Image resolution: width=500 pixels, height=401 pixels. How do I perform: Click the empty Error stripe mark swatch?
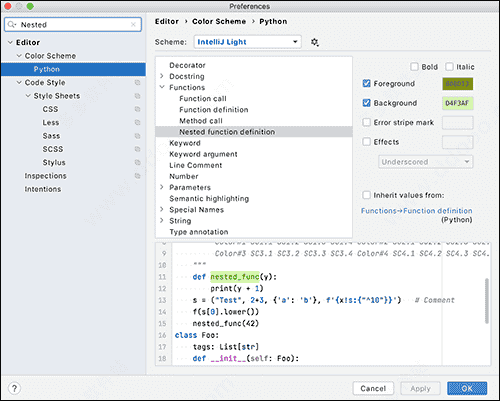[457, 123]
